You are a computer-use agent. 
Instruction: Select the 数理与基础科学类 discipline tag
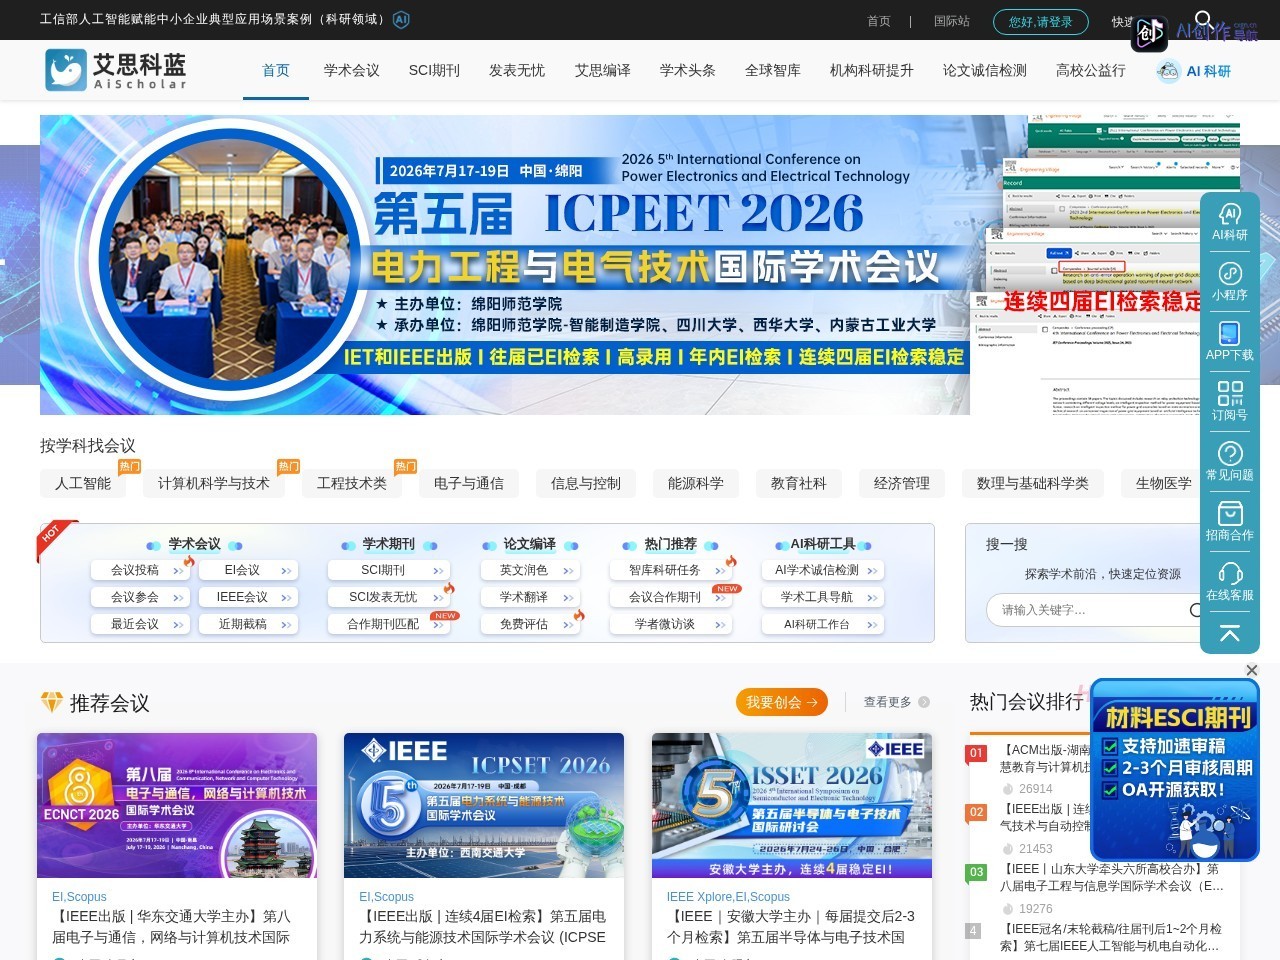1033,484
